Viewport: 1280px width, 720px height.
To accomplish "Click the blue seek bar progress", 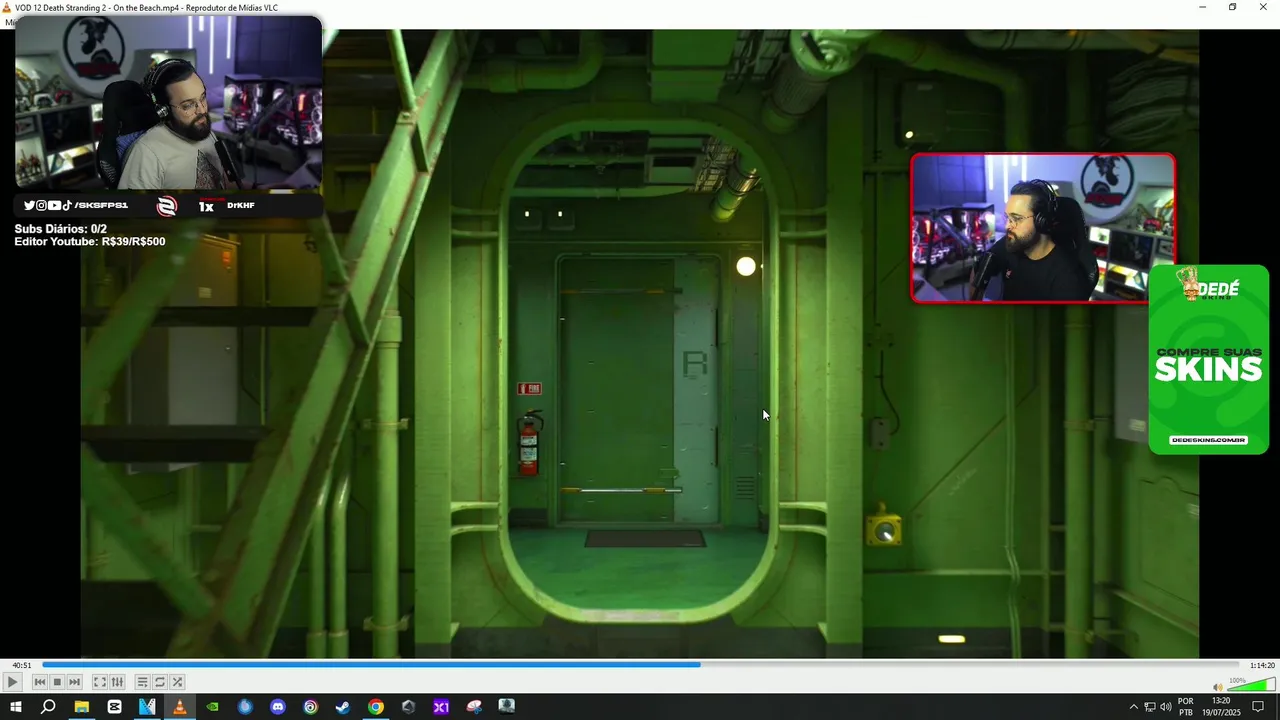I will [x=371, y=664].
